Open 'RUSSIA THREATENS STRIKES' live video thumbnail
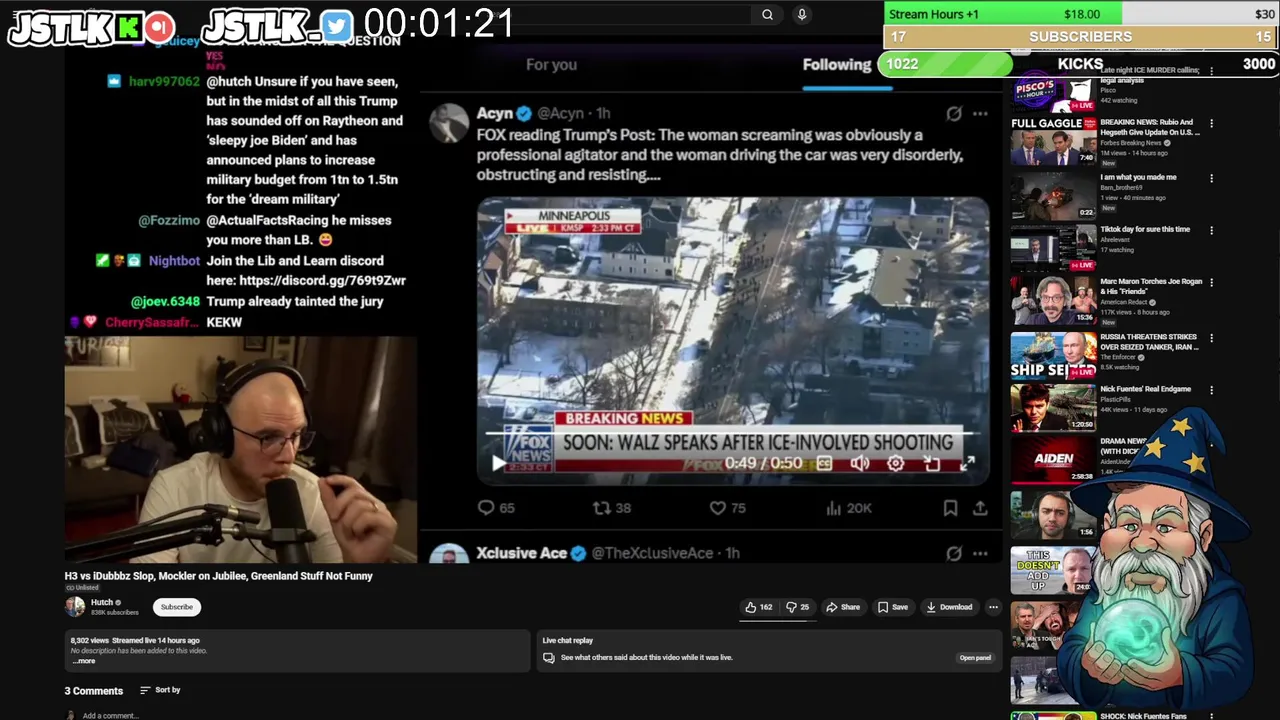 1053,354
